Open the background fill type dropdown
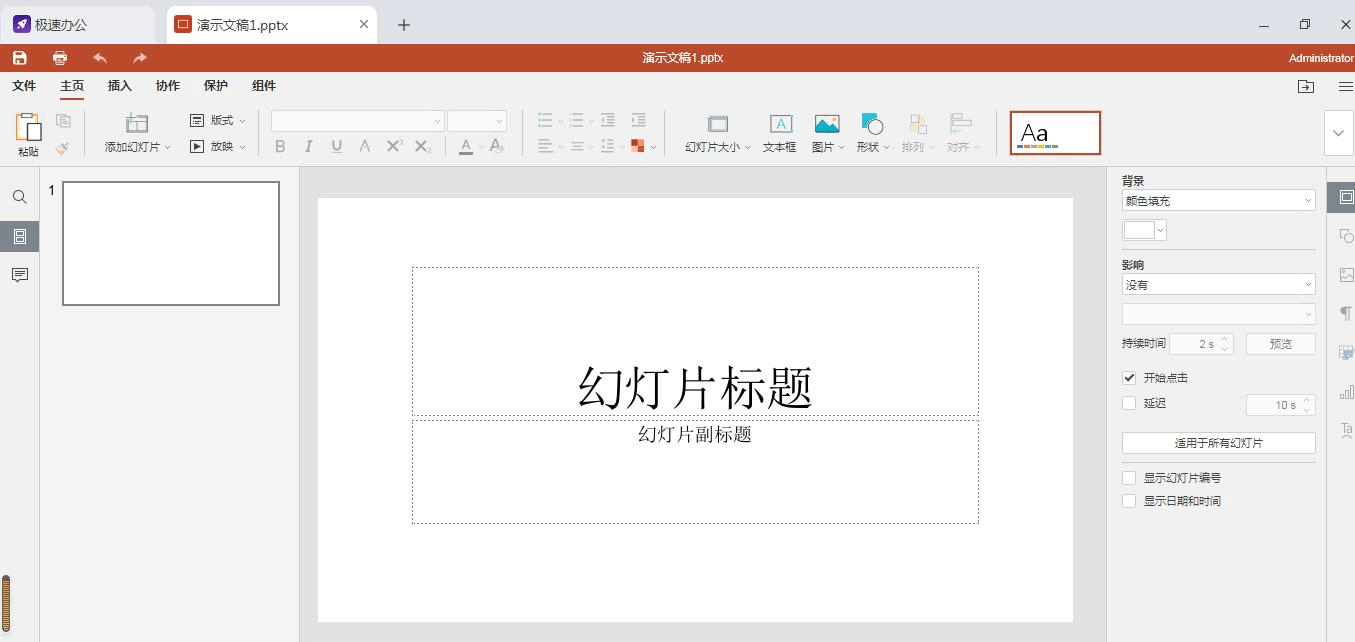Image resolution: width=1355 pixels, height=642 pixels. click(1217, 200)
